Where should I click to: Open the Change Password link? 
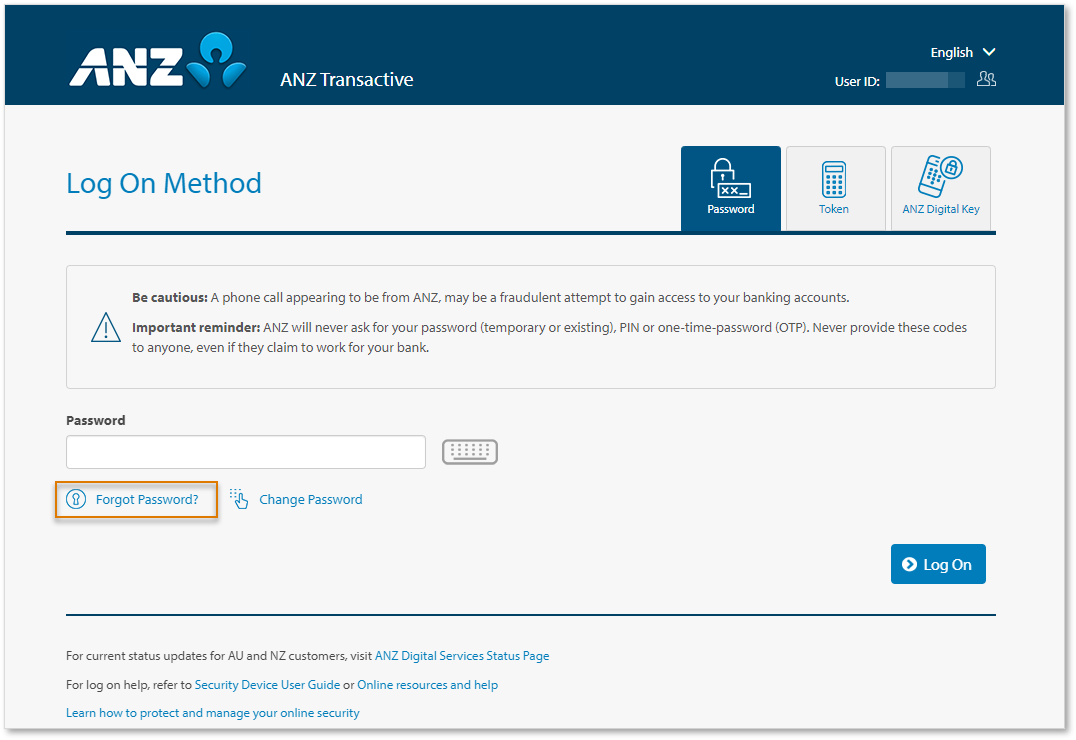pyautogui.click(x=311, y=500)
